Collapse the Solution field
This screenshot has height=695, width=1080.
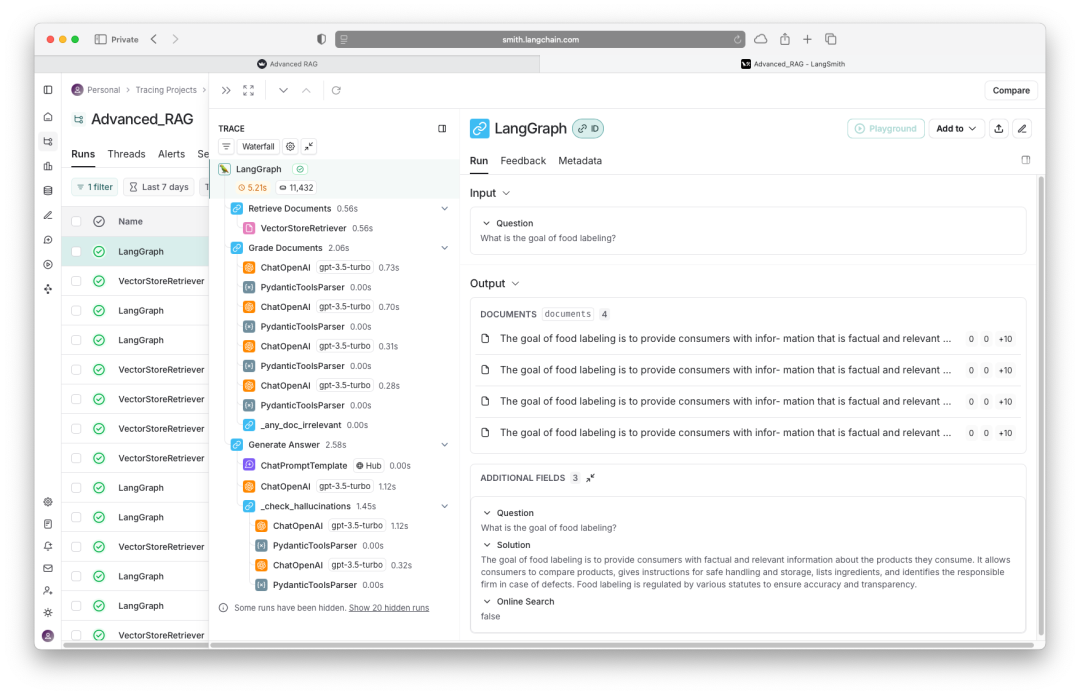tap(487, 545)
